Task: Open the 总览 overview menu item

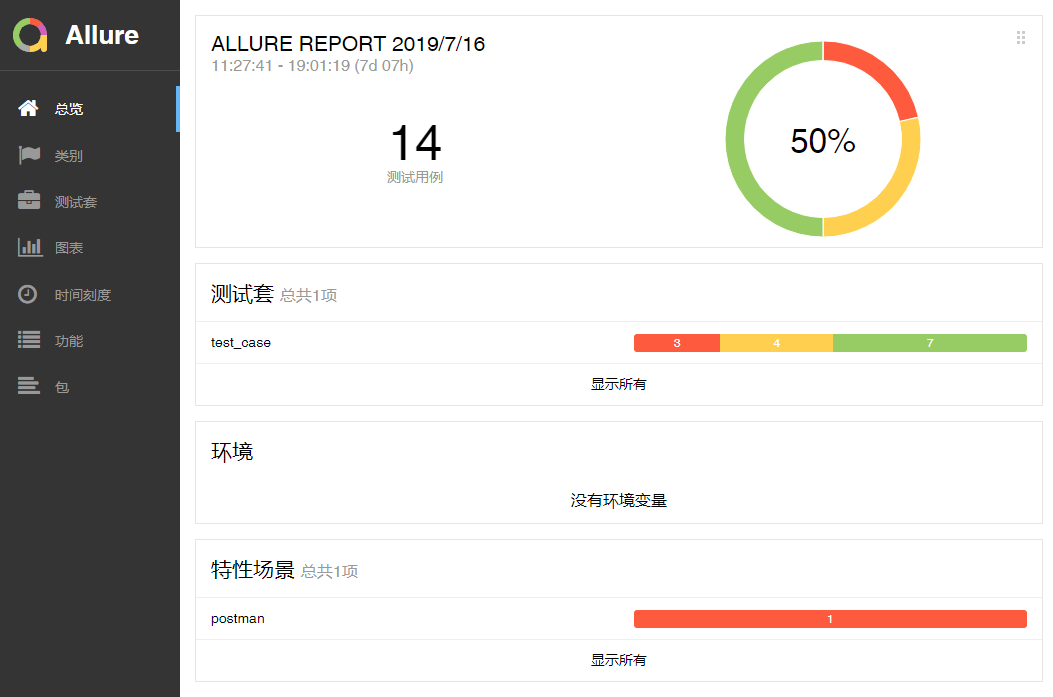Action: (89, 109)
